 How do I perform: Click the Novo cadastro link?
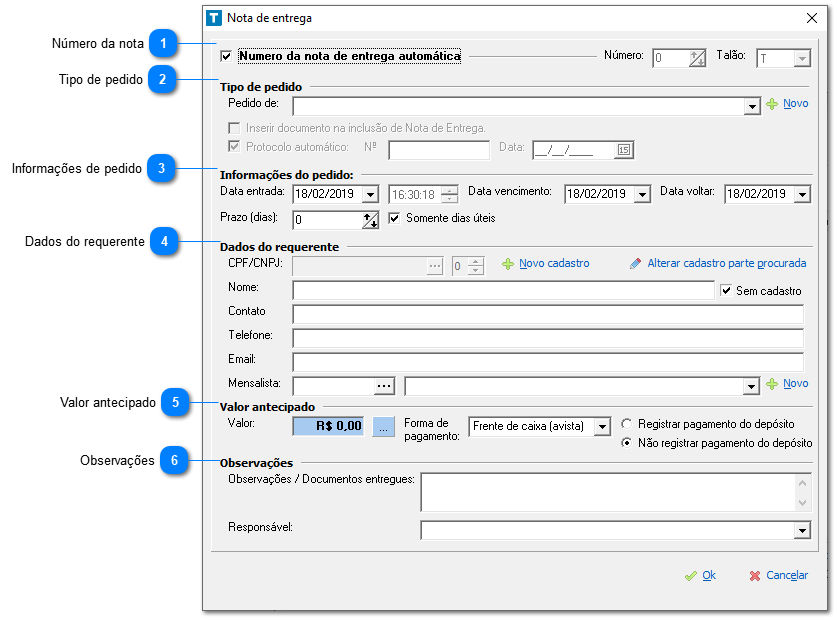[554, 263]
